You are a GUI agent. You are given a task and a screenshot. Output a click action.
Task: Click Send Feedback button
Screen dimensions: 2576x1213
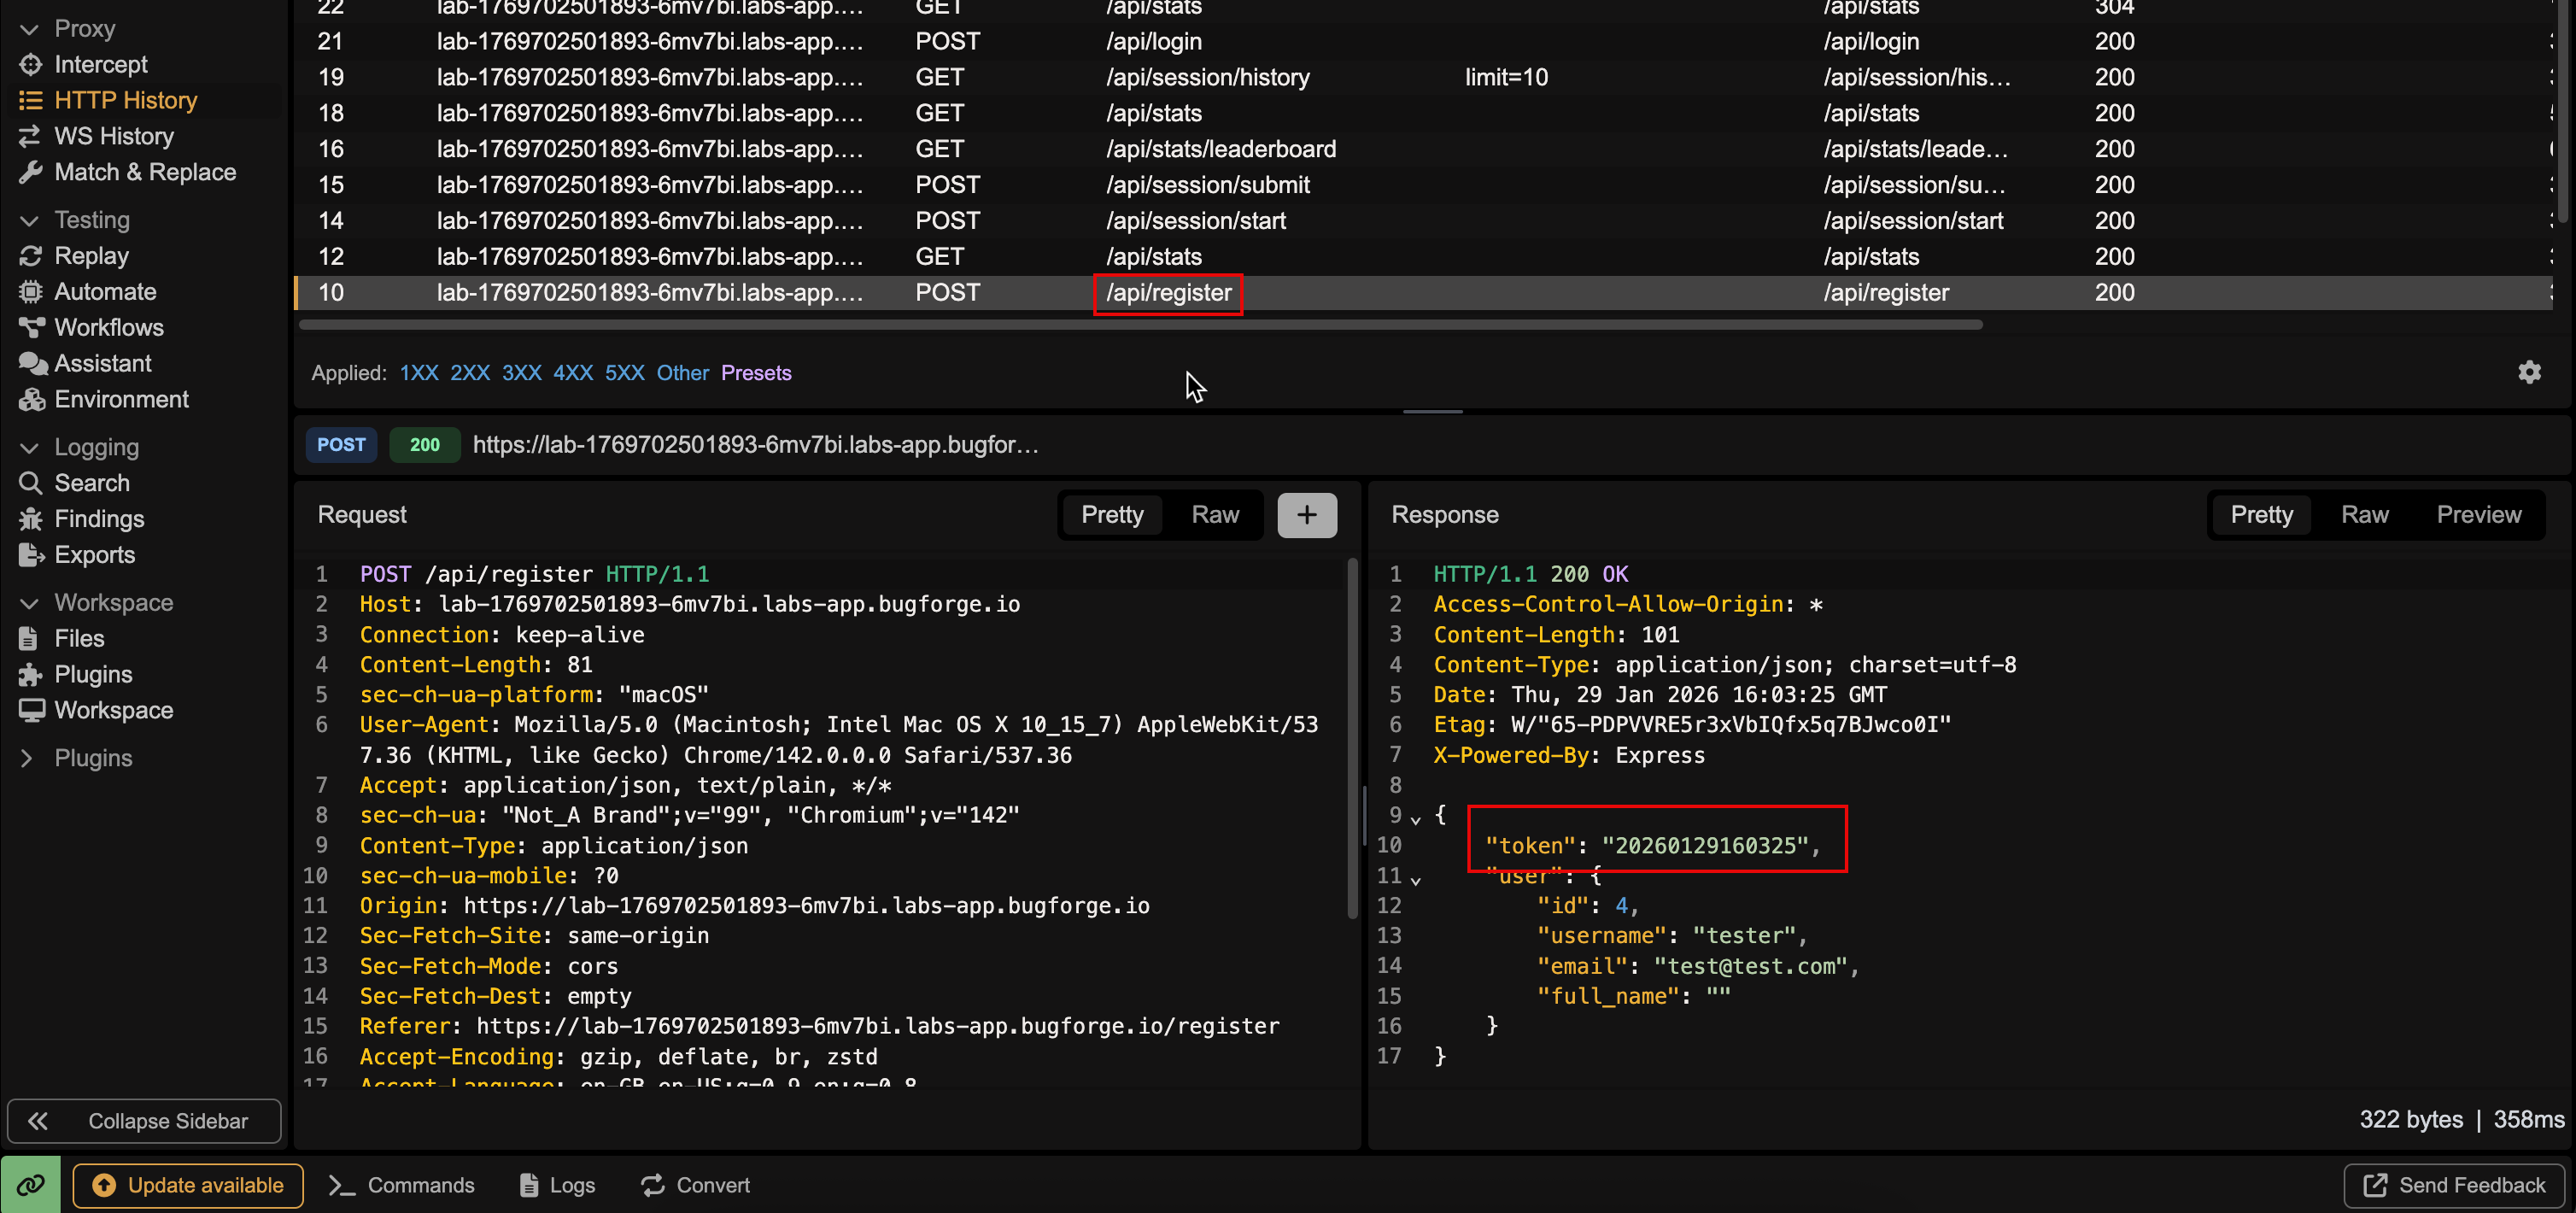click(x=2454, y=1185)
